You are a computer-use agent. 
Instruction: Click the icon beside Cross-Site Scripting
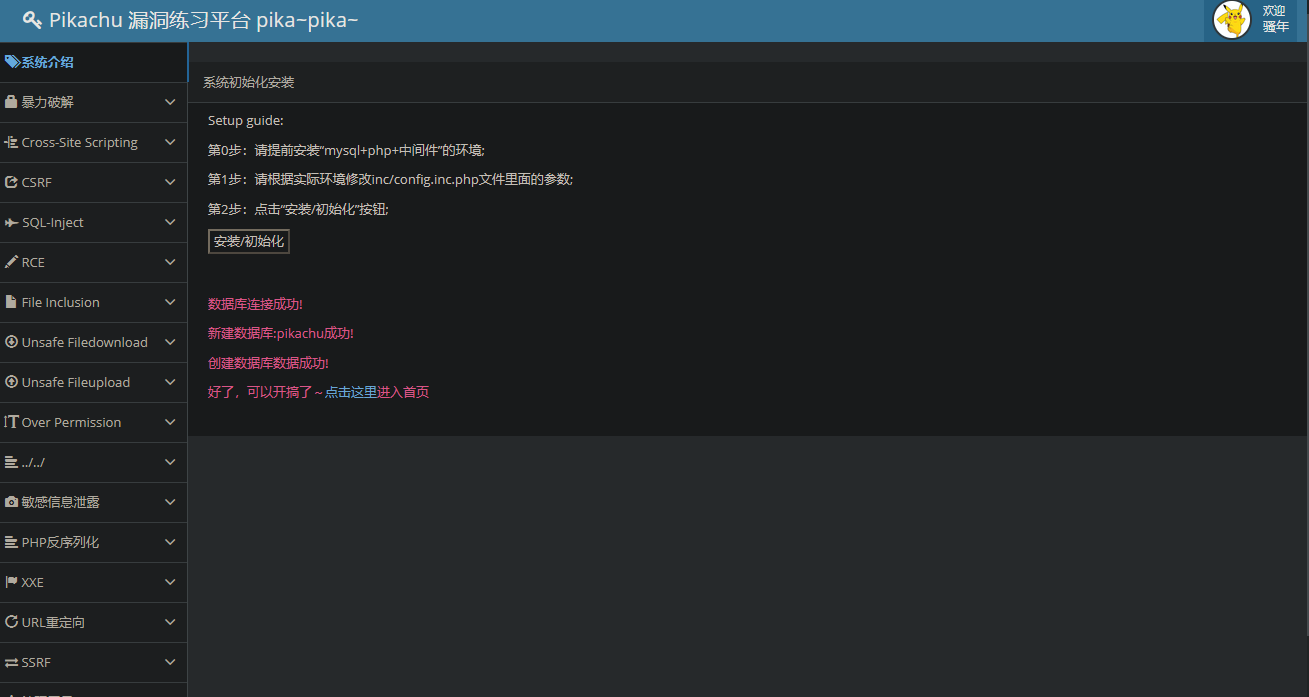[11, 142]
